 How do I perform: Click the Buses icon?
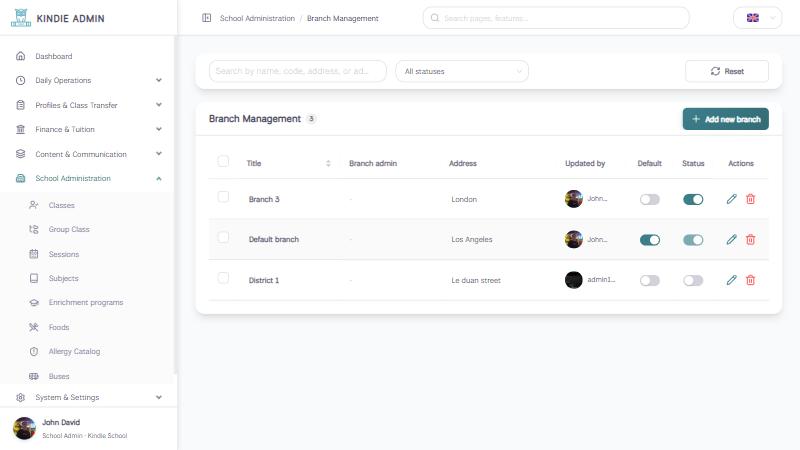[x=34, y=376]
